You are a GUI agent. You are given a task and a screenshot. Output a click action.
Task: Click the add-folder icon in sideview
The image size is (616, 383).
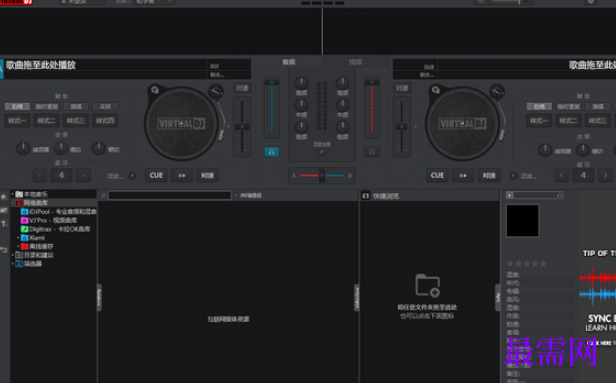427,286
